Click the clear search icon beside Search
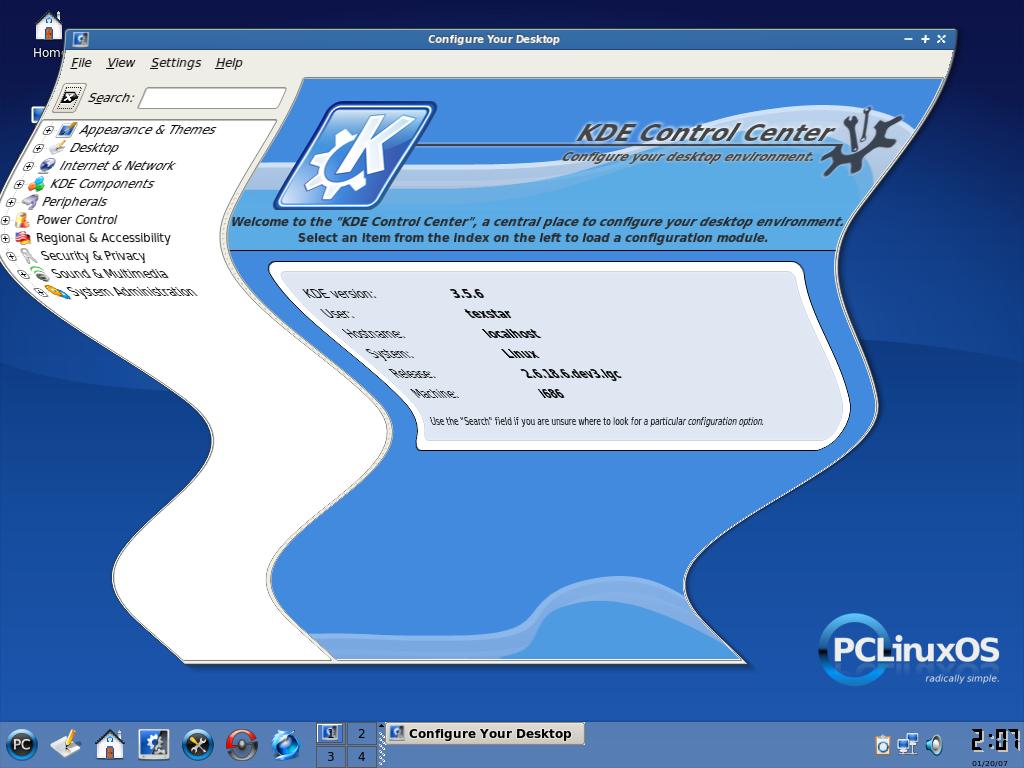 click(69, 98)
